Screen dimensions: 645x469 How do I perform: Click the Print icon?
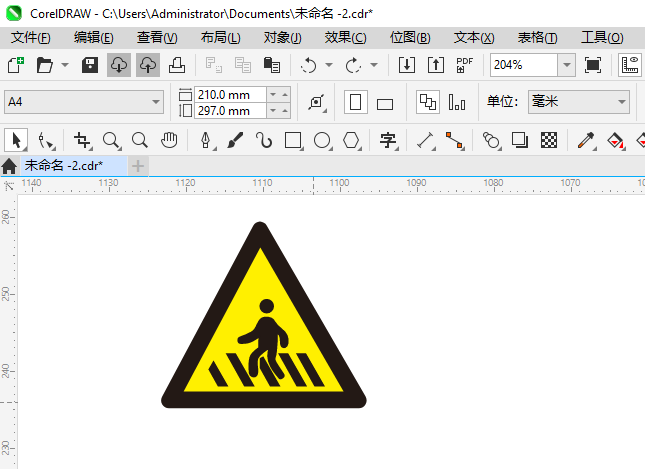pos(177,65)
